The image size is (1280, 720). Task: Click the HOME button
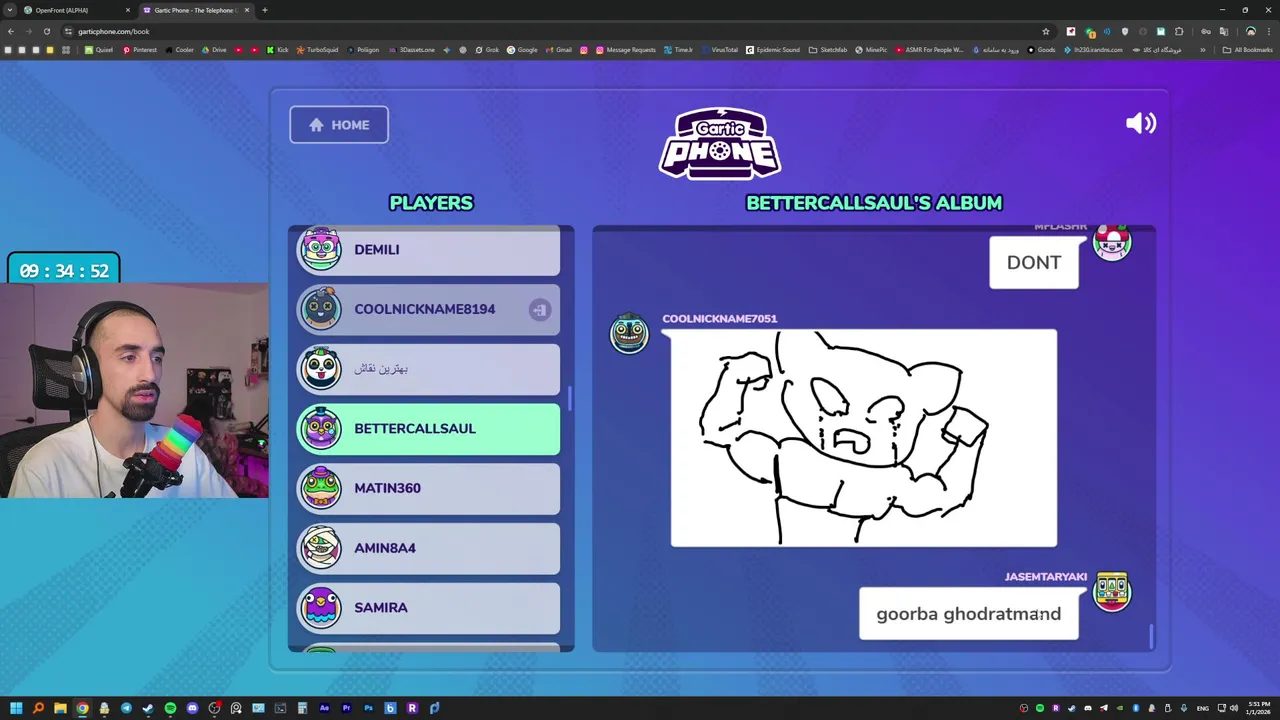[x=339, y=125]
